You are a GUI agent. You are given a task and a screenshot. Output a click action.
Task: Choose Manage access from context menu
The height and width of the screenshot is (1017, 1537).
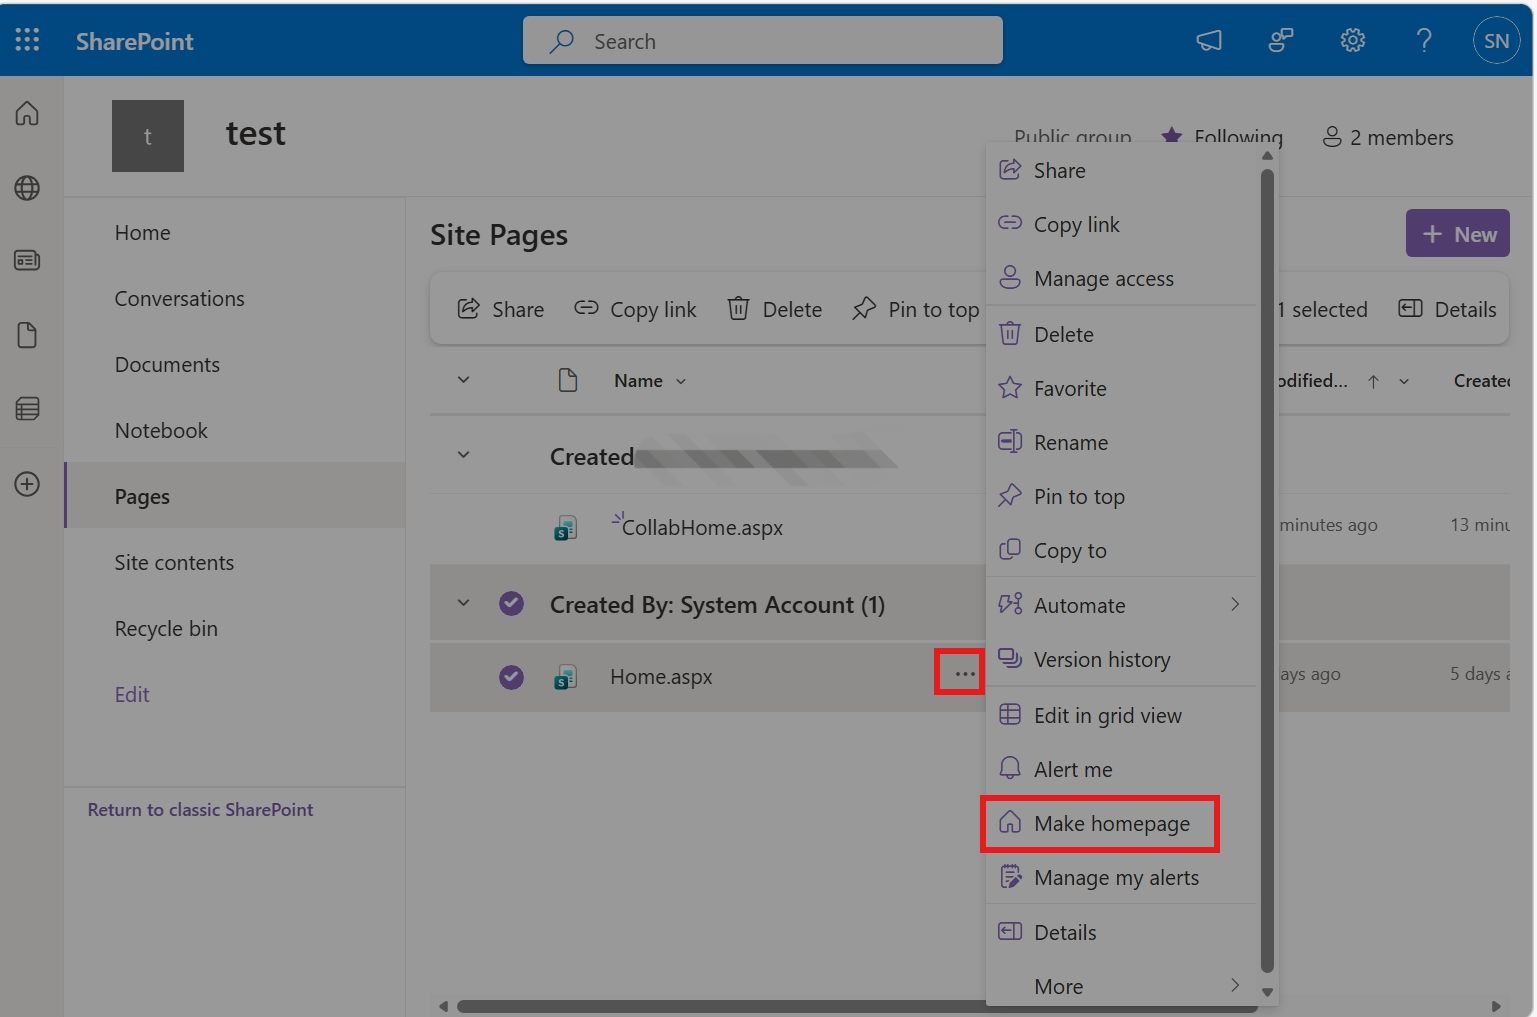pos(1121,279)
